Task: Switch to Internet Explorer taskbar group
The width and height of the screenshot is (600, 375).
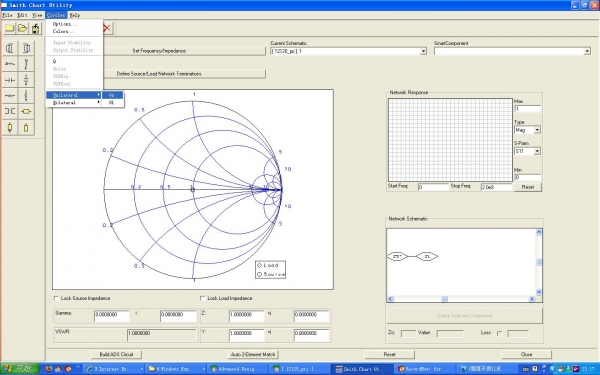Action: point(114,369)
